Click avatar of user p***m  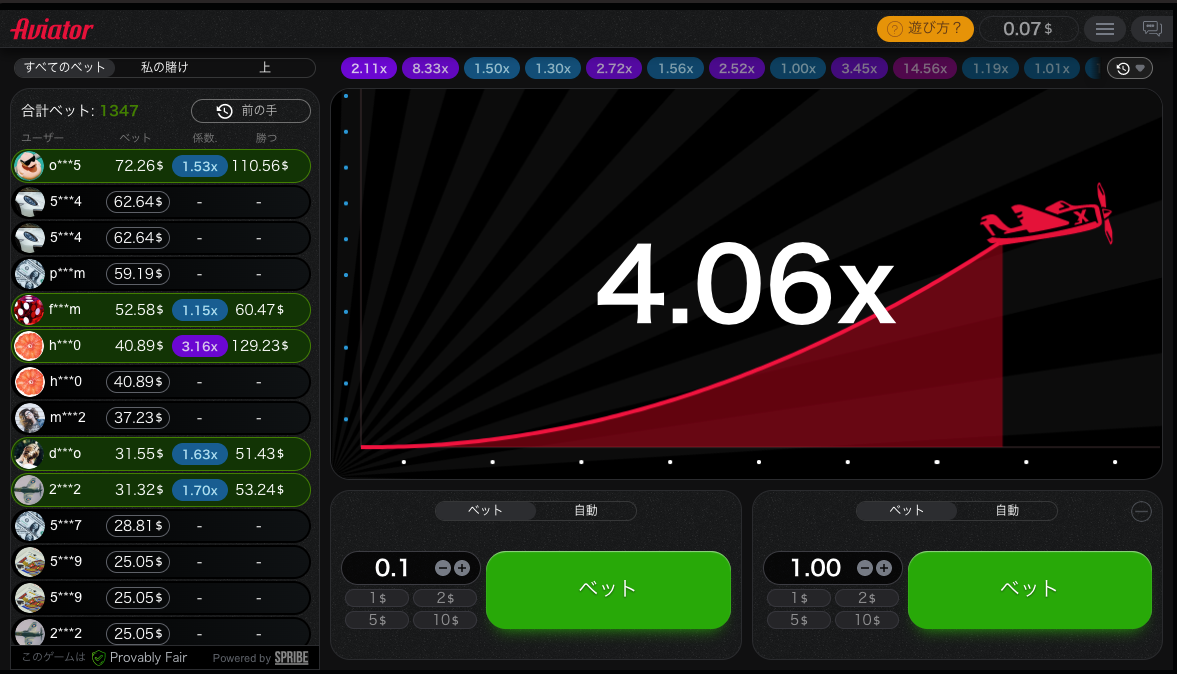pos(29,274)
